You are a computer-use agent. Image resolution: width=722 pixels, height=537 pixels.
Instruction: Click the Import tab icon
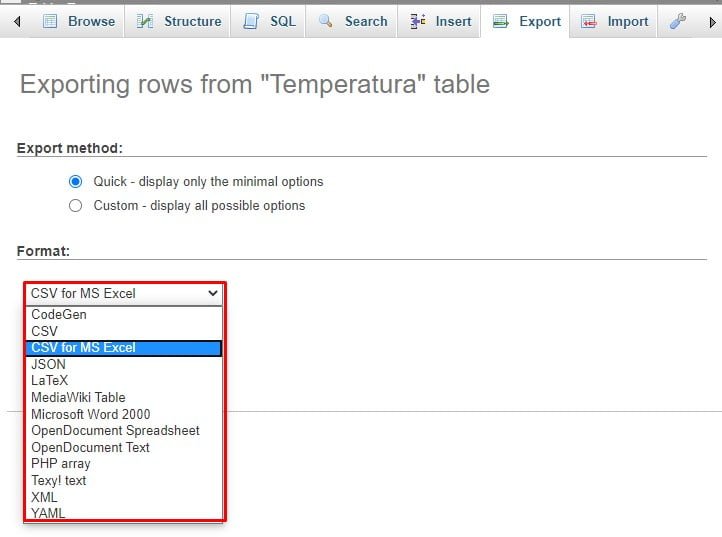click(x=590, y=21)
